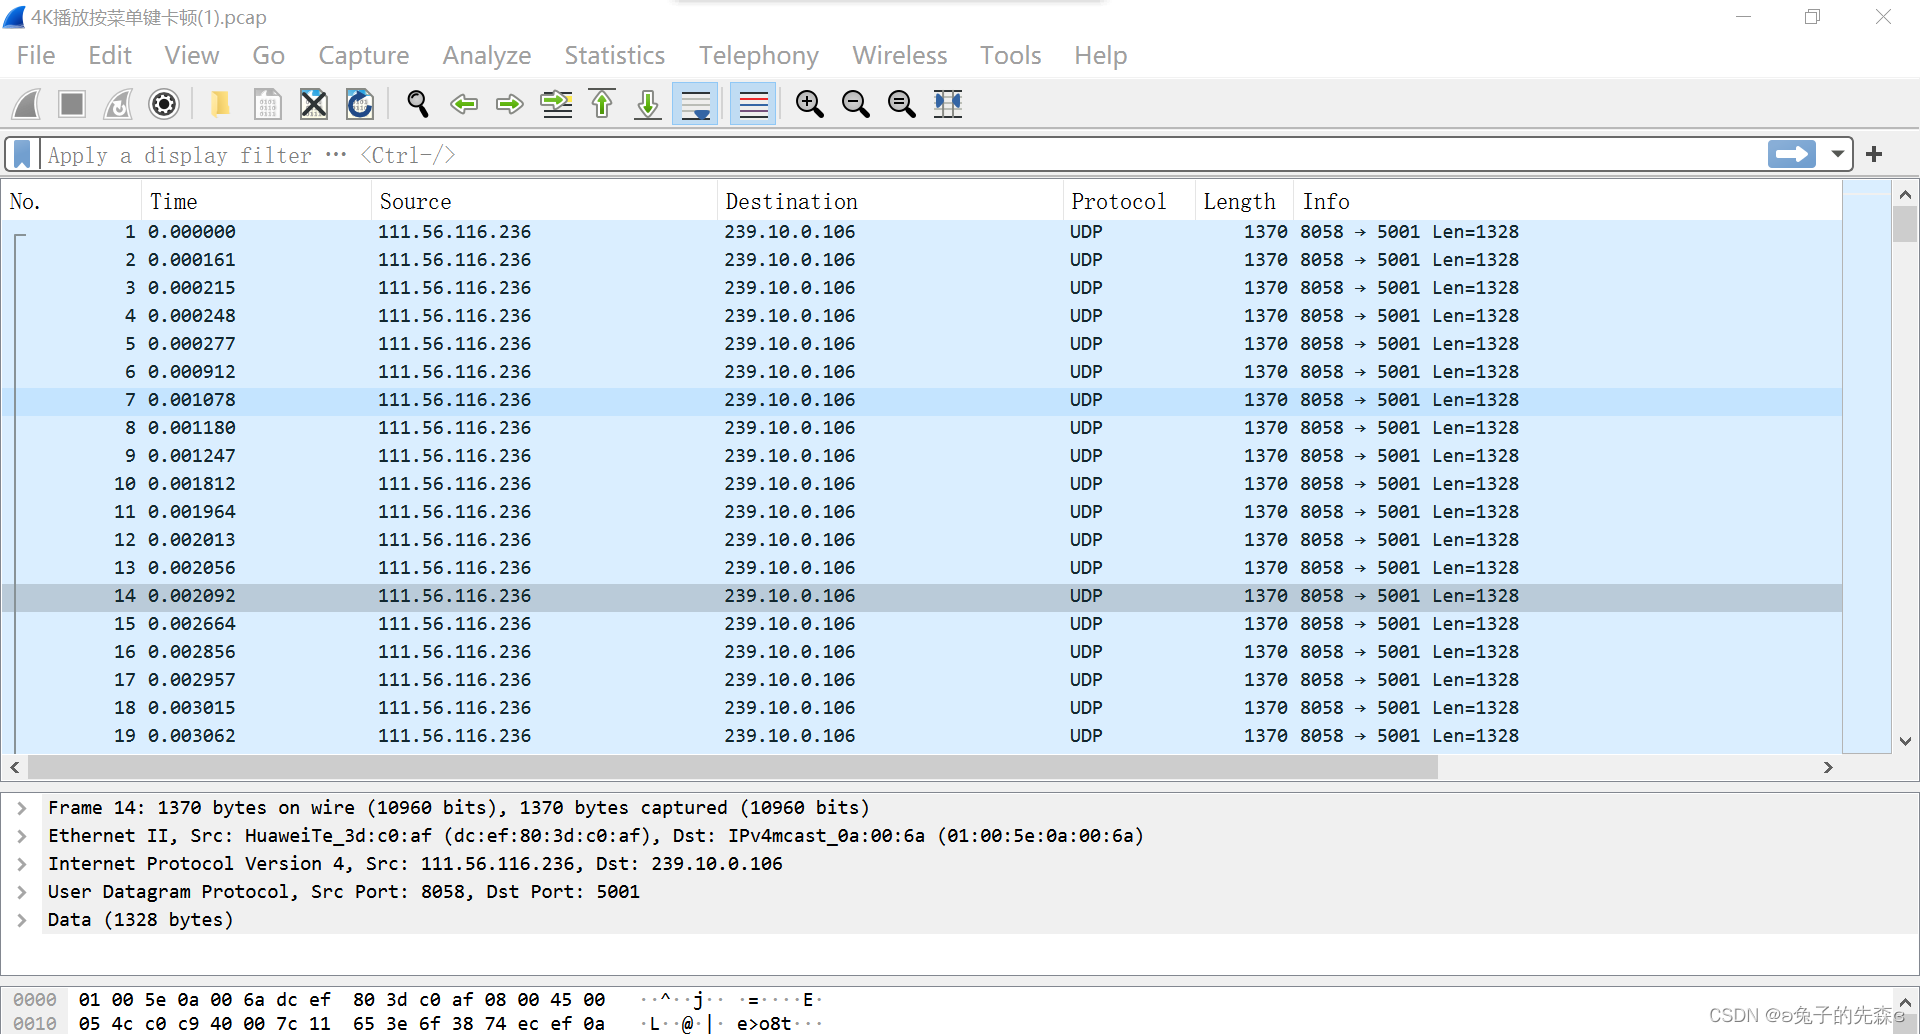Sort by the Time column header
Viewport: 1920px width, 1034px height.
256,202
